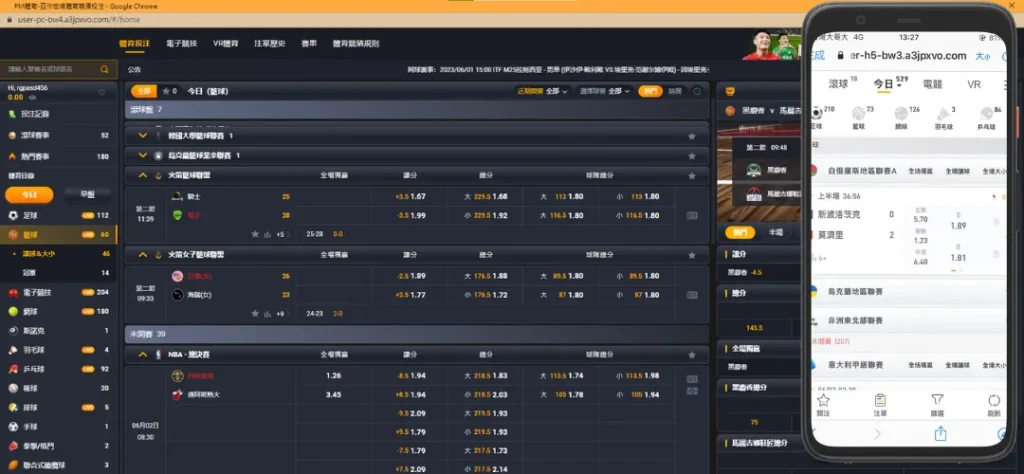Tap 關注 star icon on phone bottom bar

(823, 400)
